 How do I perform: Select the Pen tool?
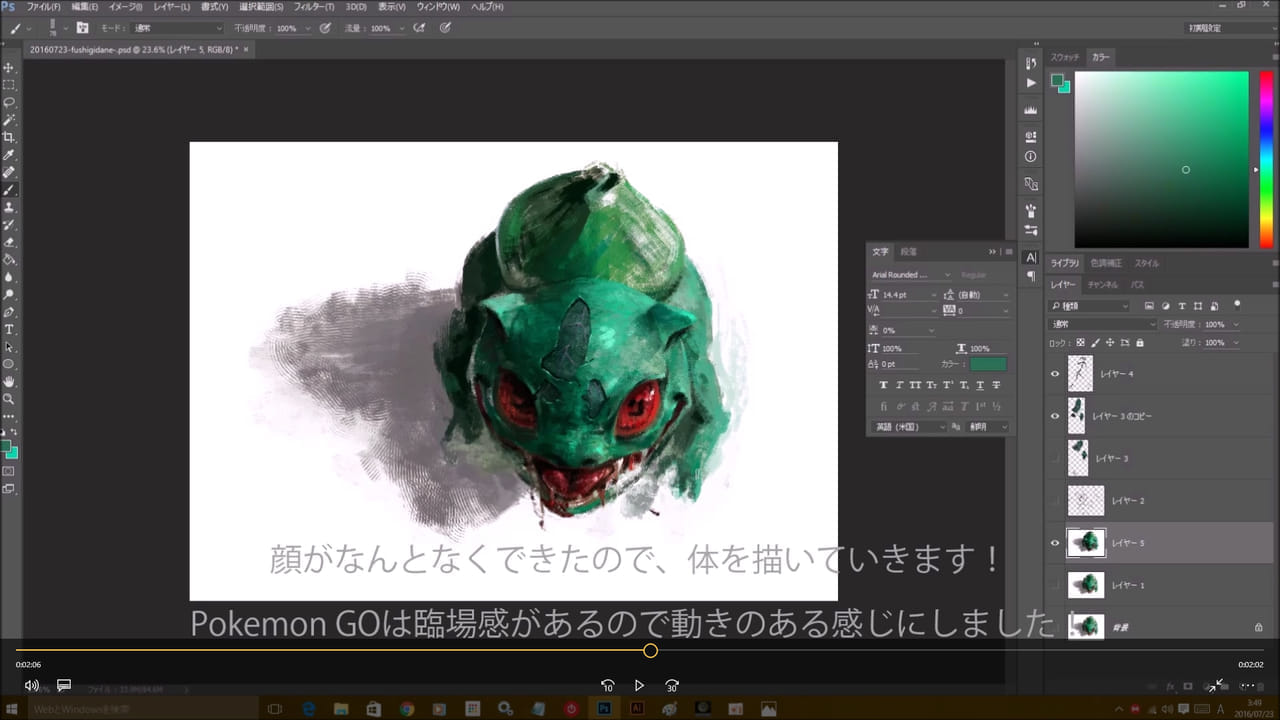9,311
